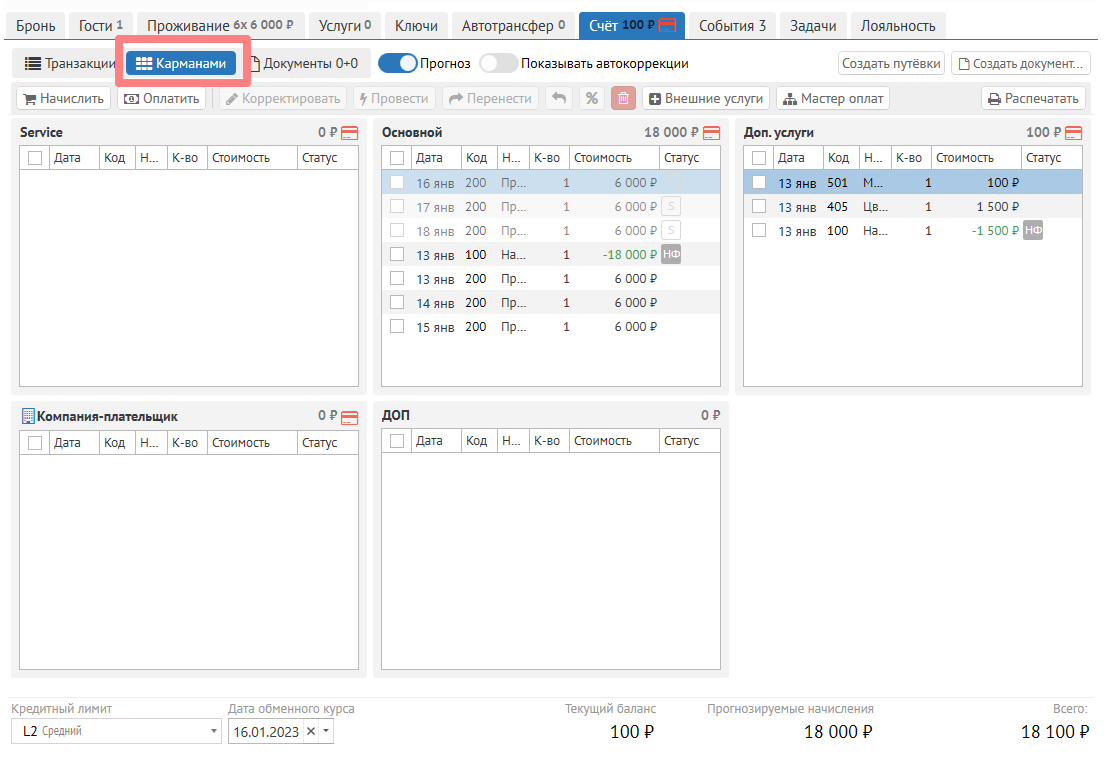The width and height of the screenshot is (1111, 757).
Task: Tick the select-all checkbox in Основной header
Action: coord(397,158)
